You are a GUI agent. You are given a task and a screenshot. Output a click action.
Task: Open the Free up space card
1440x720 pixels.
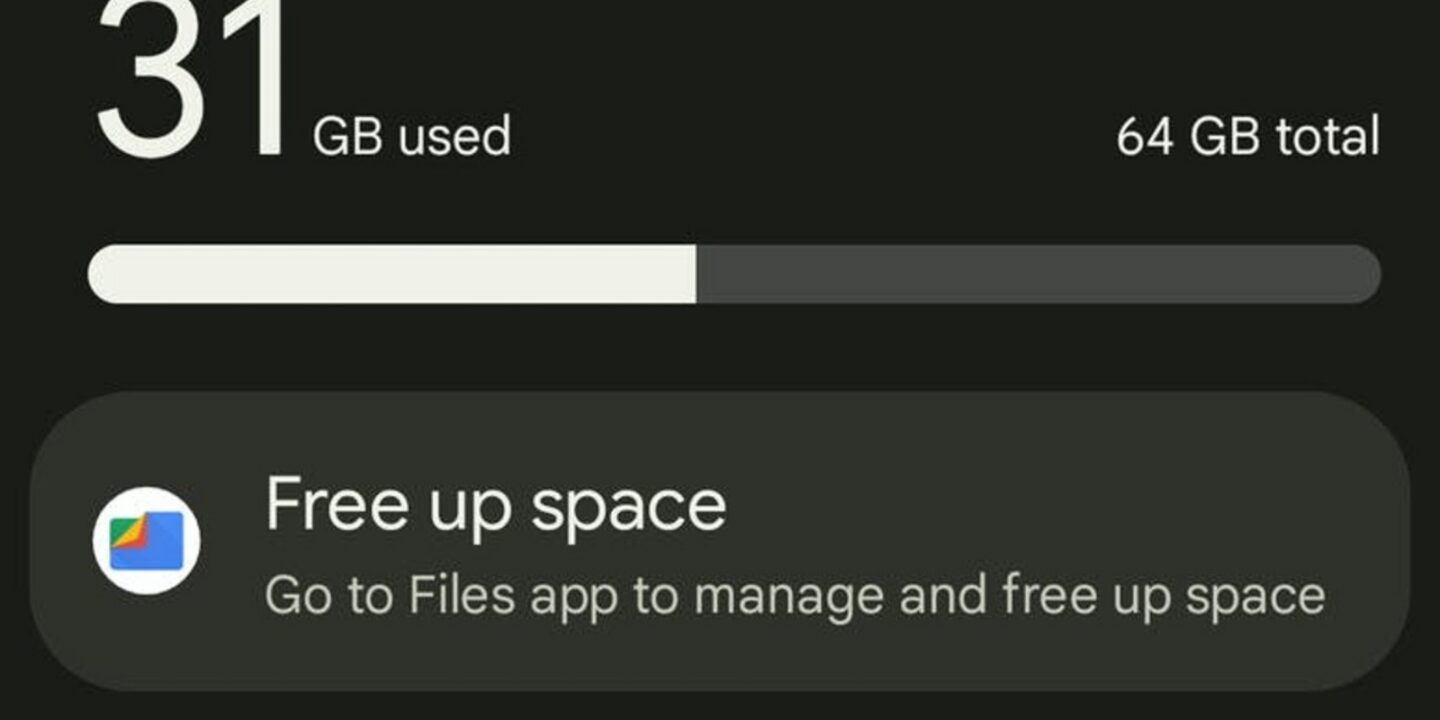[720, 541]
